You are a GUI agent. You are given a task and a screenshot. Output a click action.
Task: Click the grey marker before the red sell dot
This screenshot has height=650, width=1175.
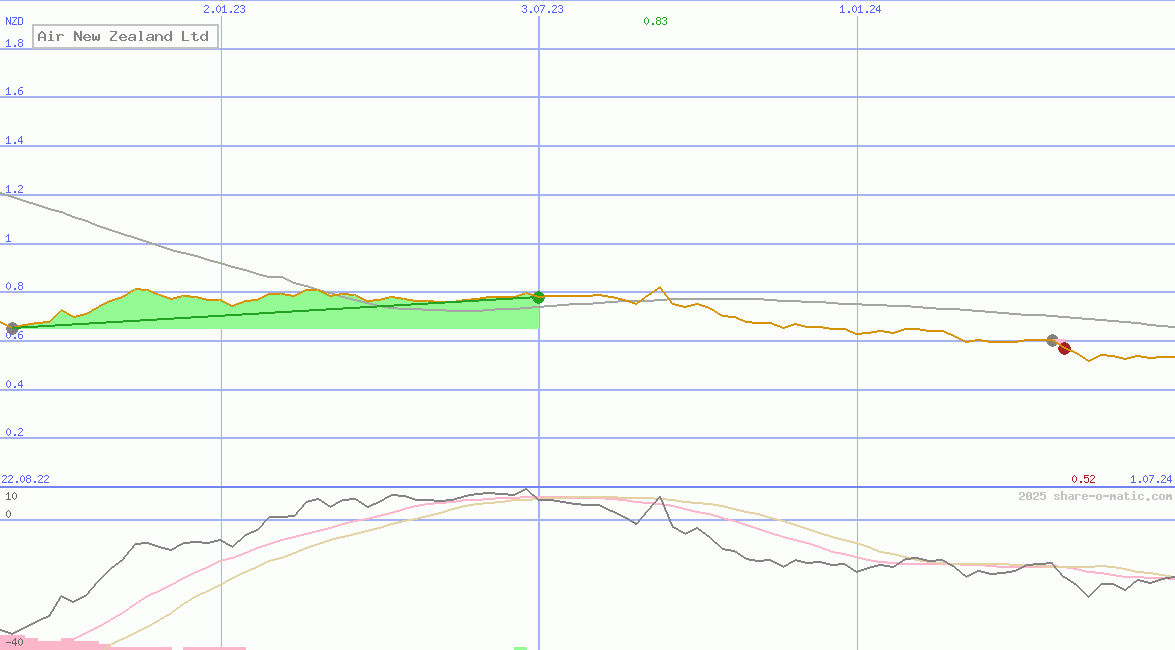click(x=1052, y=340)
